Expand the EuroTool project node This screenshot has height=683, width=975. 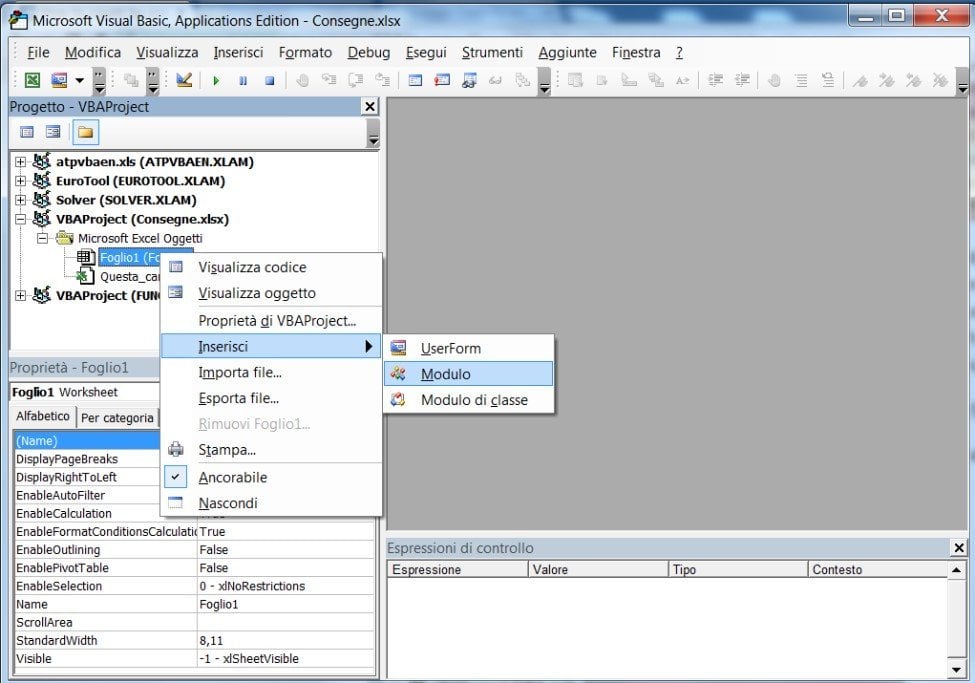coord(21,181)
